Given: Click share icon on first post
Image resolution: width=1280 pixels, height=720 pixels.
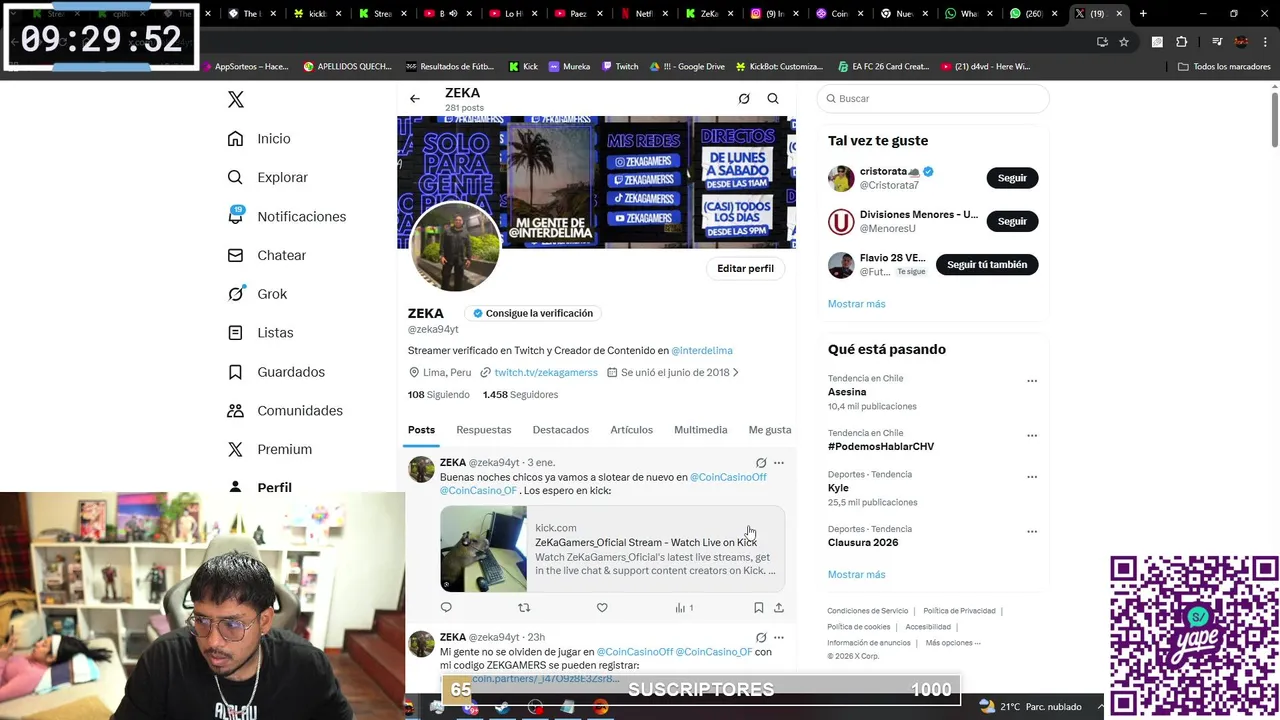Looking at the screenshot, I should [x=779, y=607].
